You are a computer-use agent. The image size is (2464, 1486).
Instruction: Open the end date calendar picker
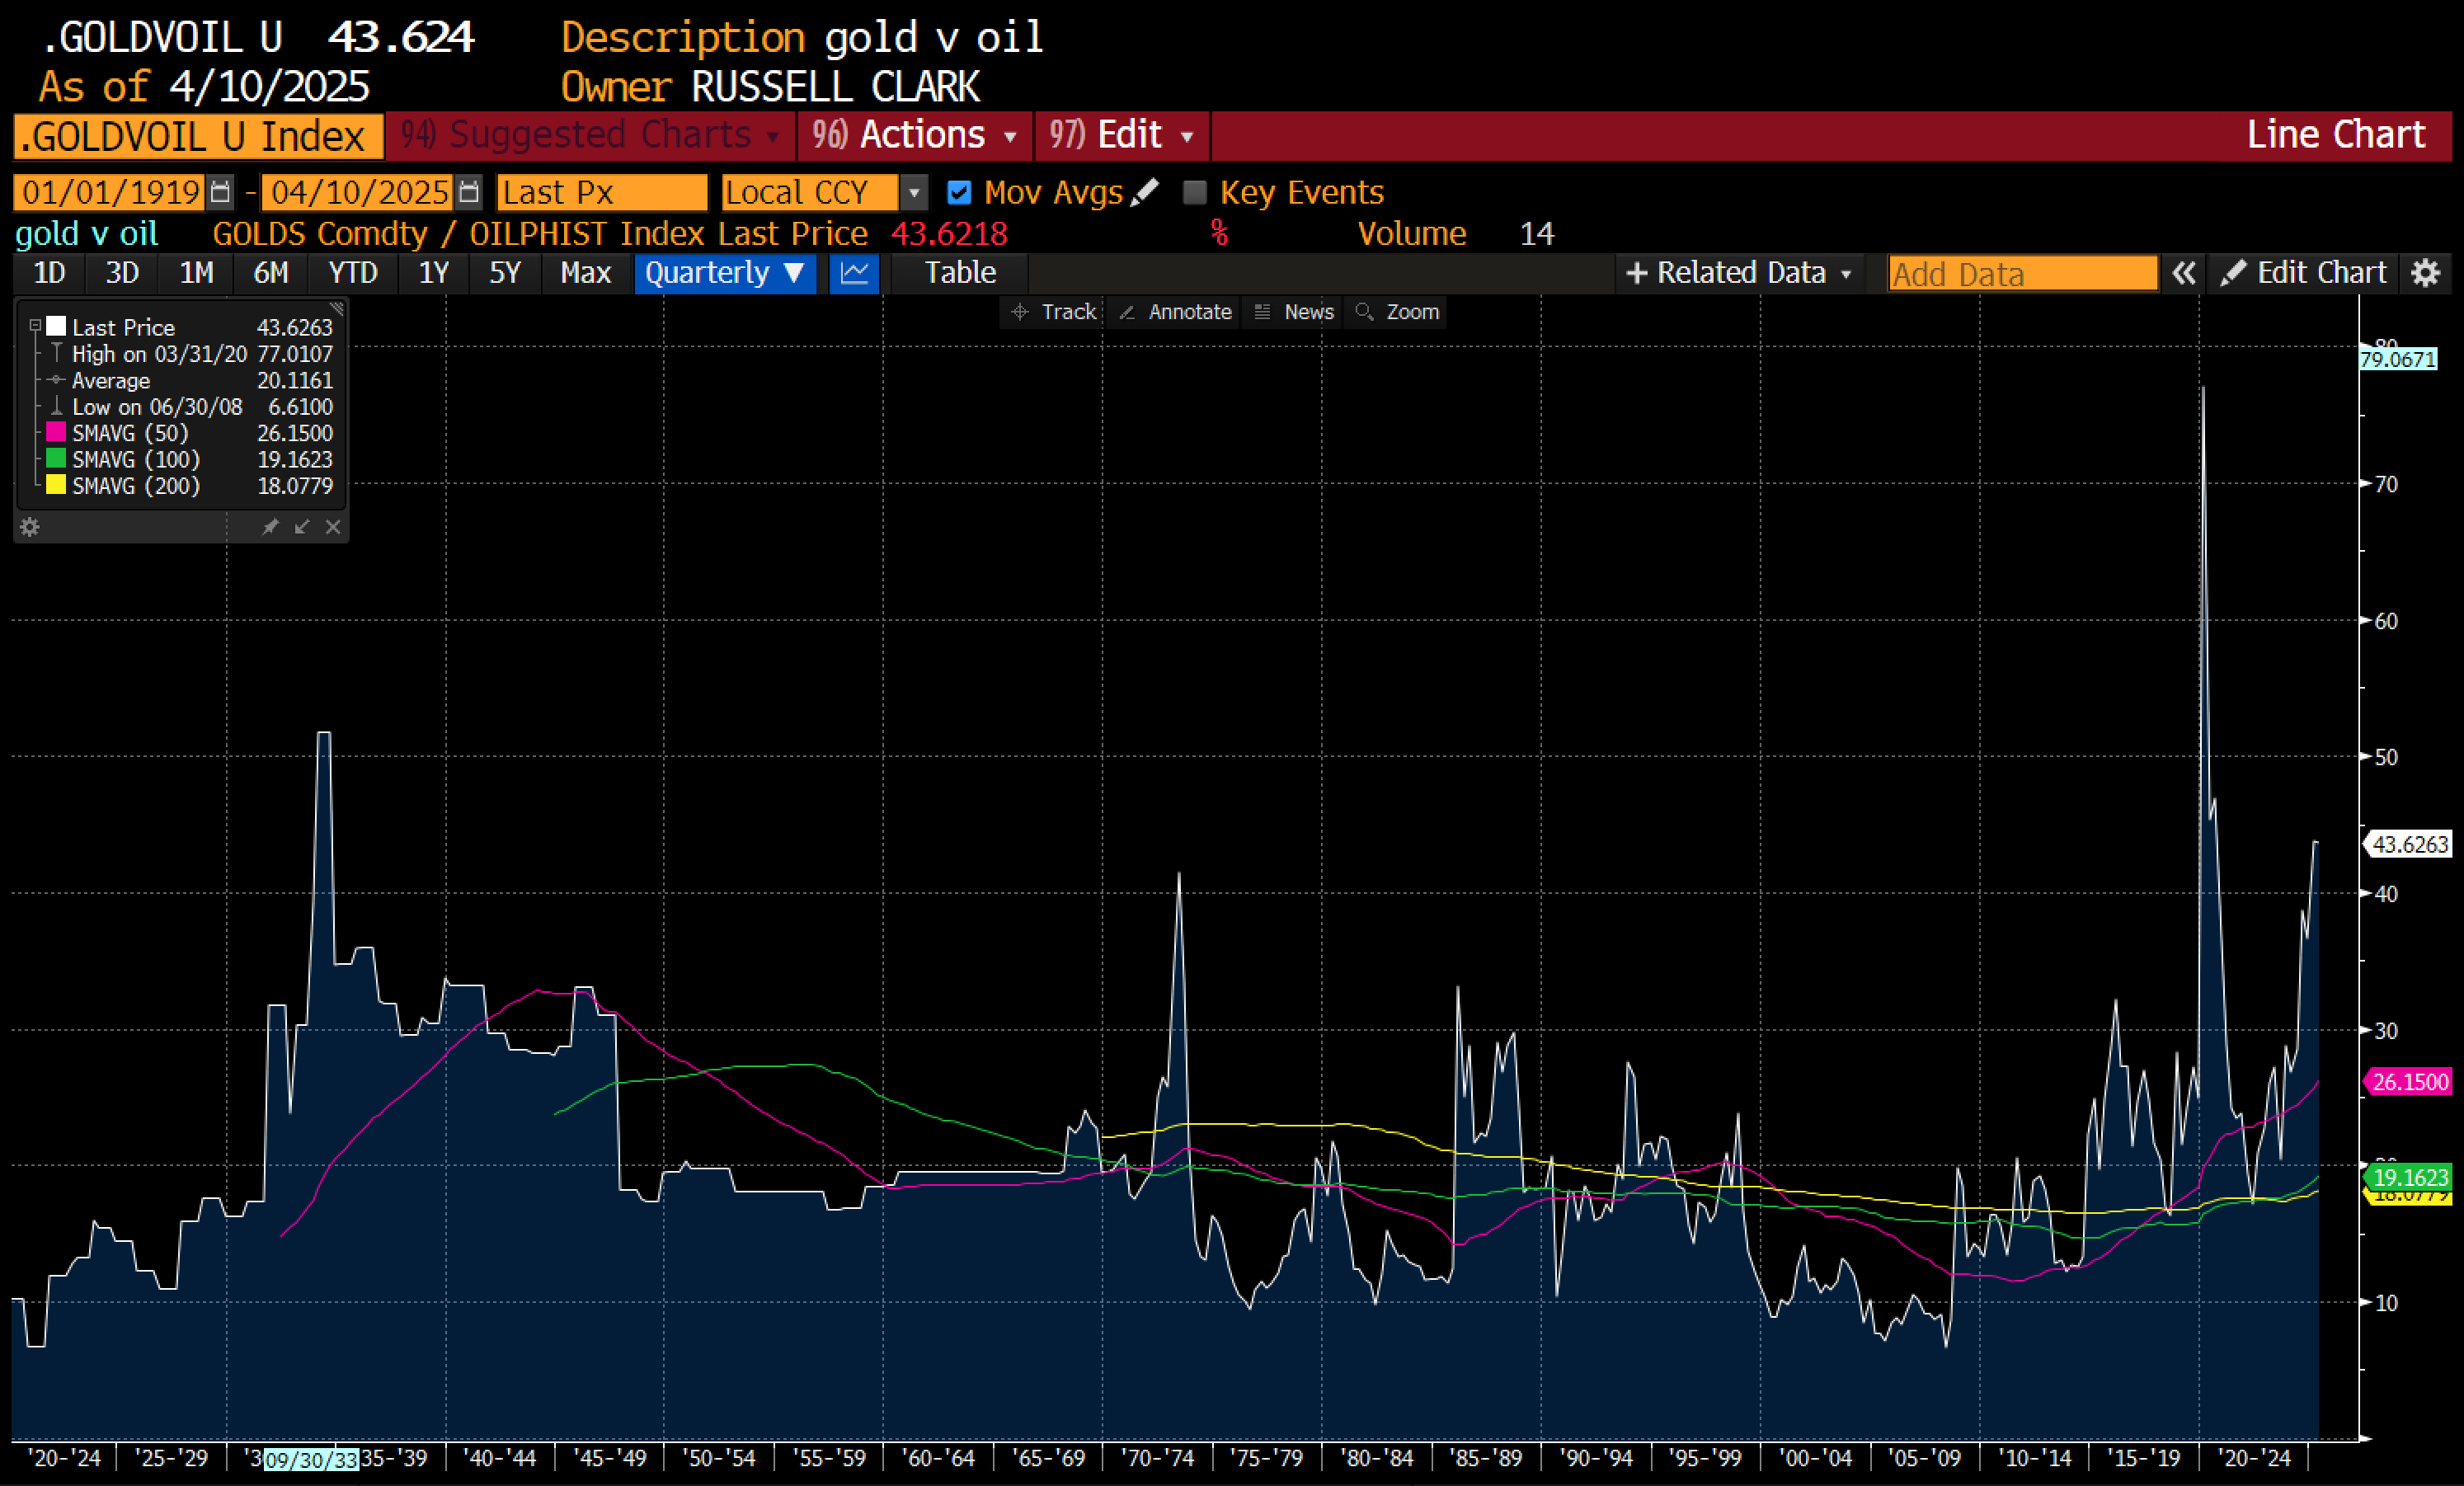click(469, 191)
